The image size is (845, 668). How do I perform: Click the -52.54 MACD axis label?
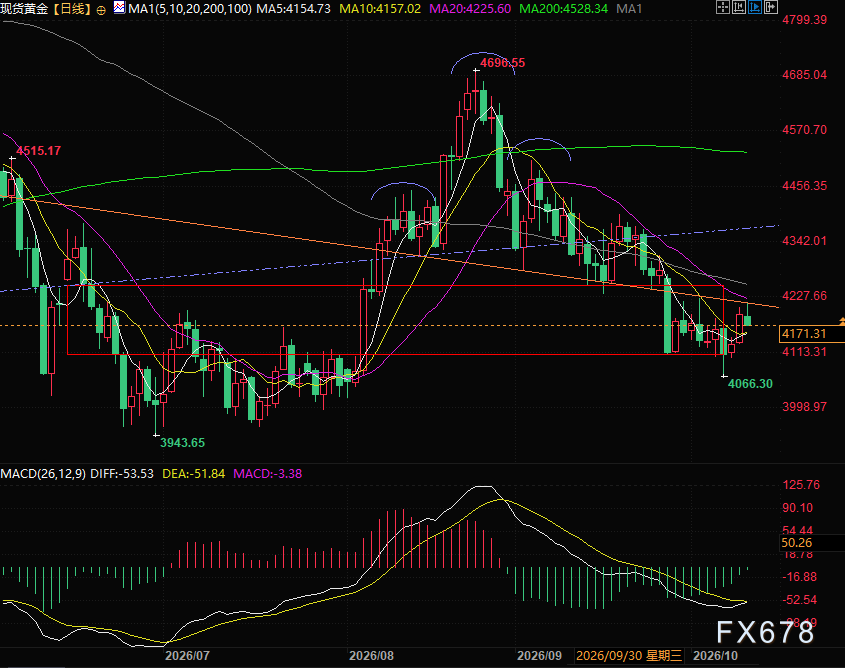tap(800, 600)
